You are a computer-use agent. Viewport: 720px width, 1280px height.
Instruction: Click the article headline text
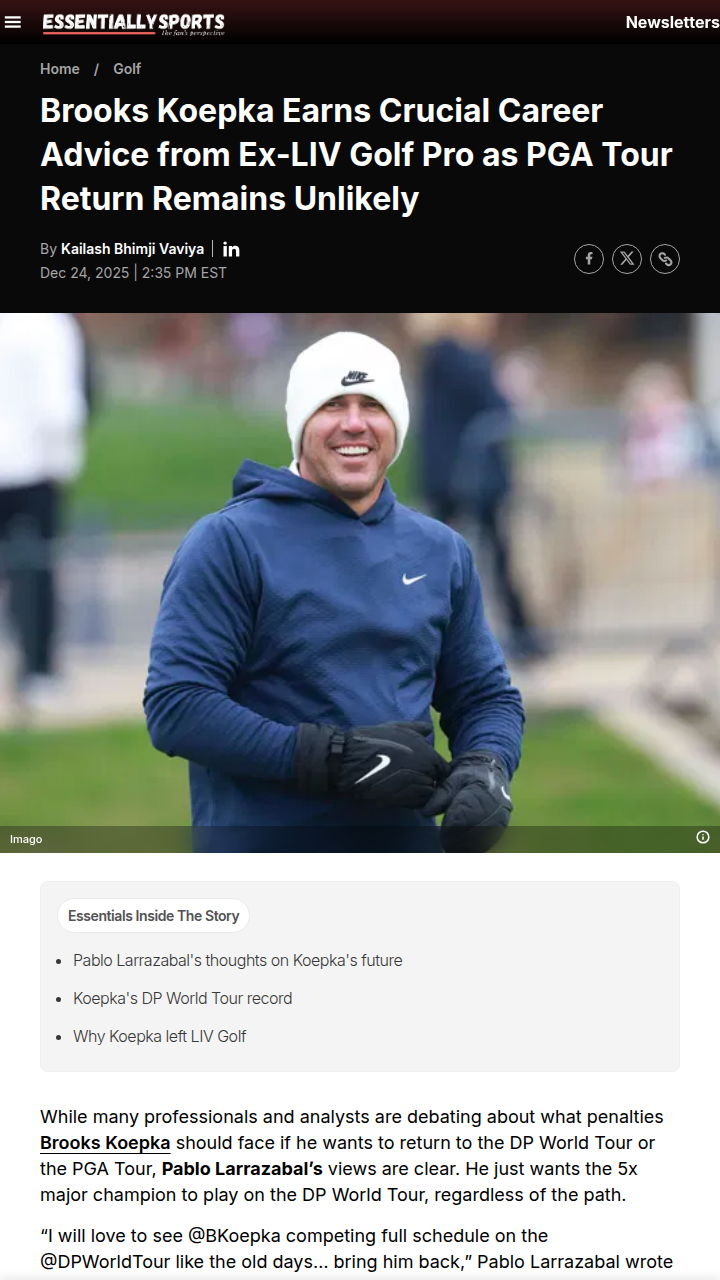point(356,154)
